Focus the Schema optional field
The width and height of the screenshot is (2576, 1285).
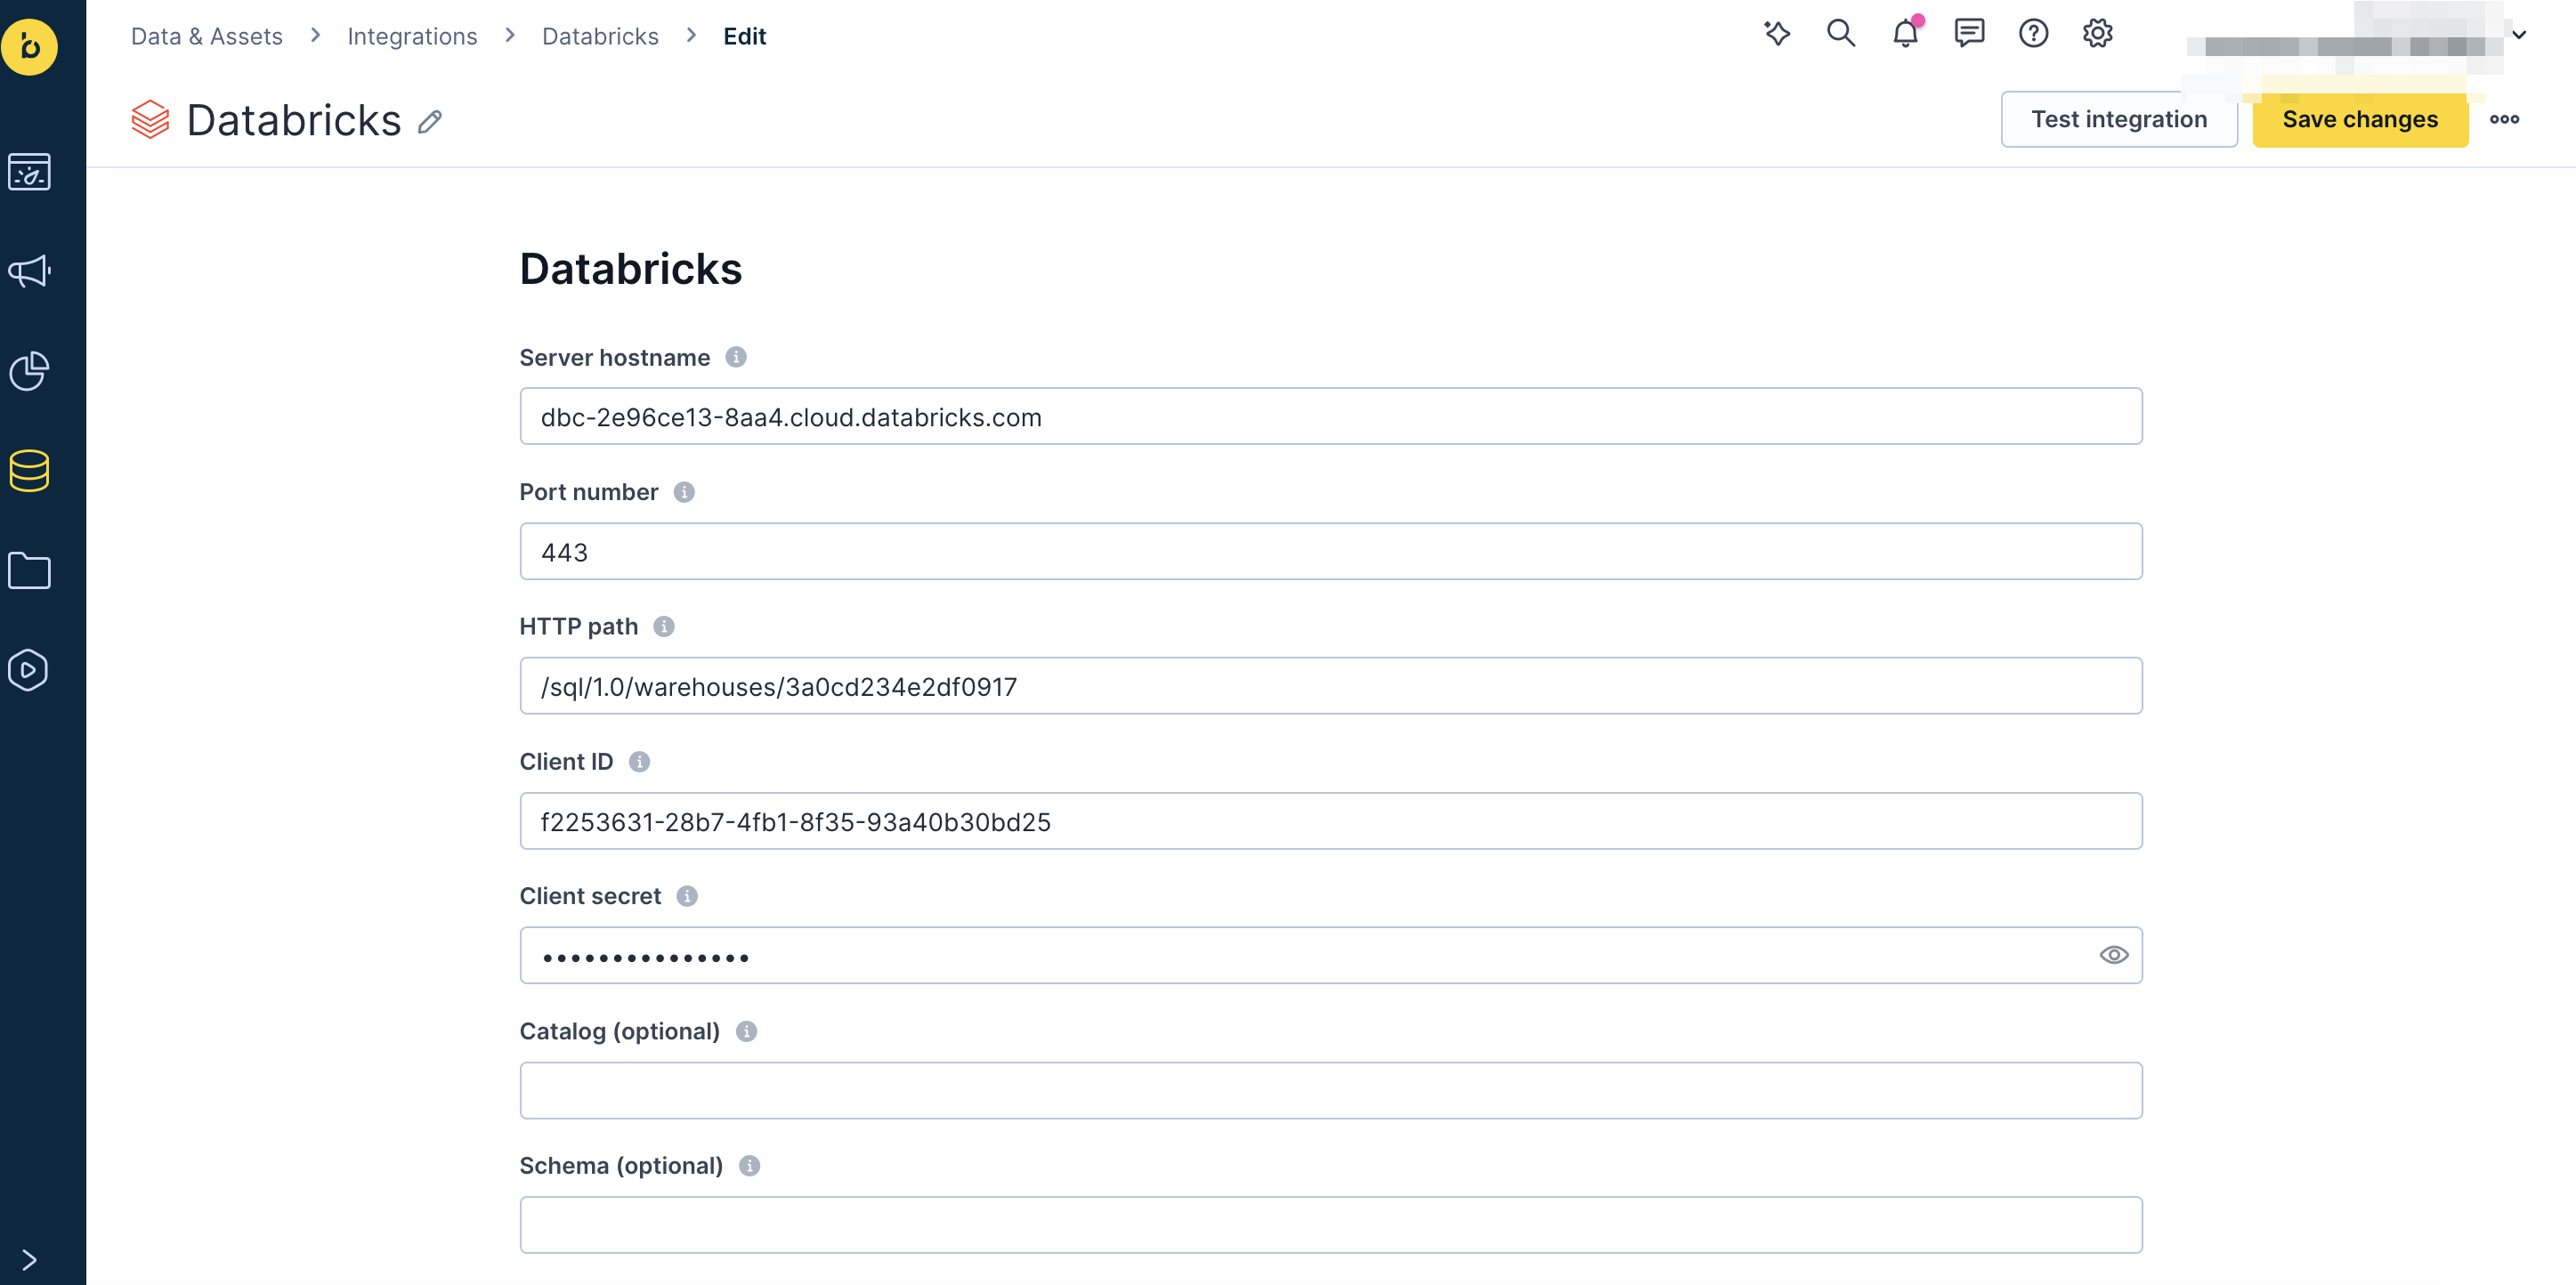click(1331, 1225)
